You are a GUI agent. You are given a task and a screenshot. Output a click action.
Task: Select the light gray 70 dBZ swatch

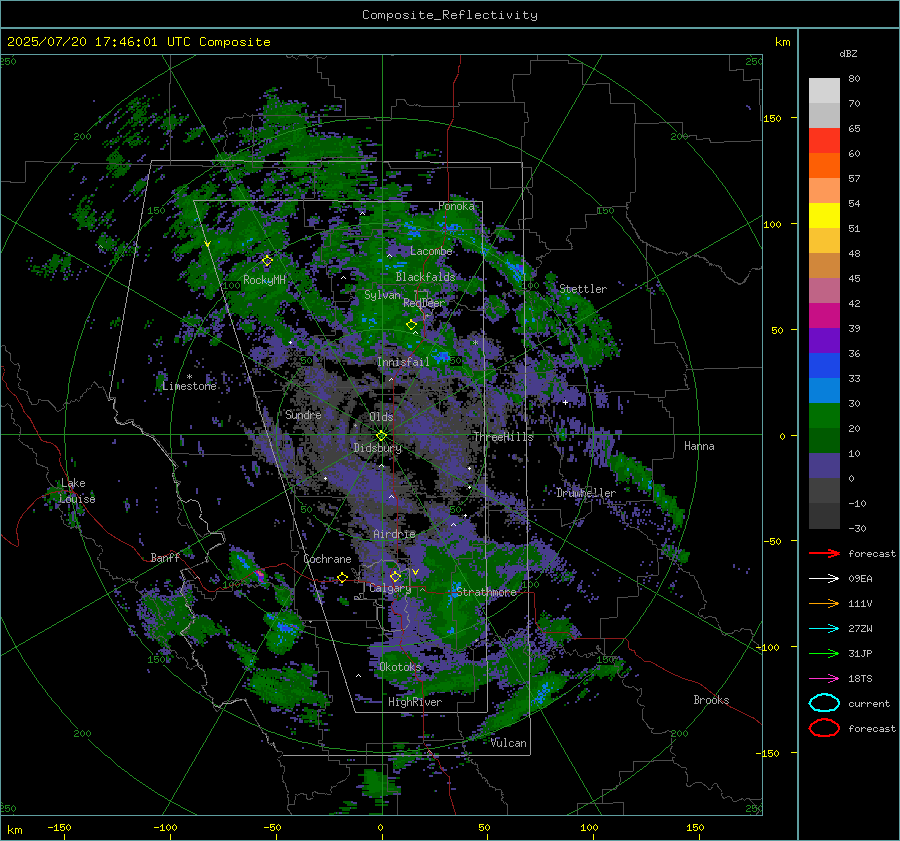(824, 91)
